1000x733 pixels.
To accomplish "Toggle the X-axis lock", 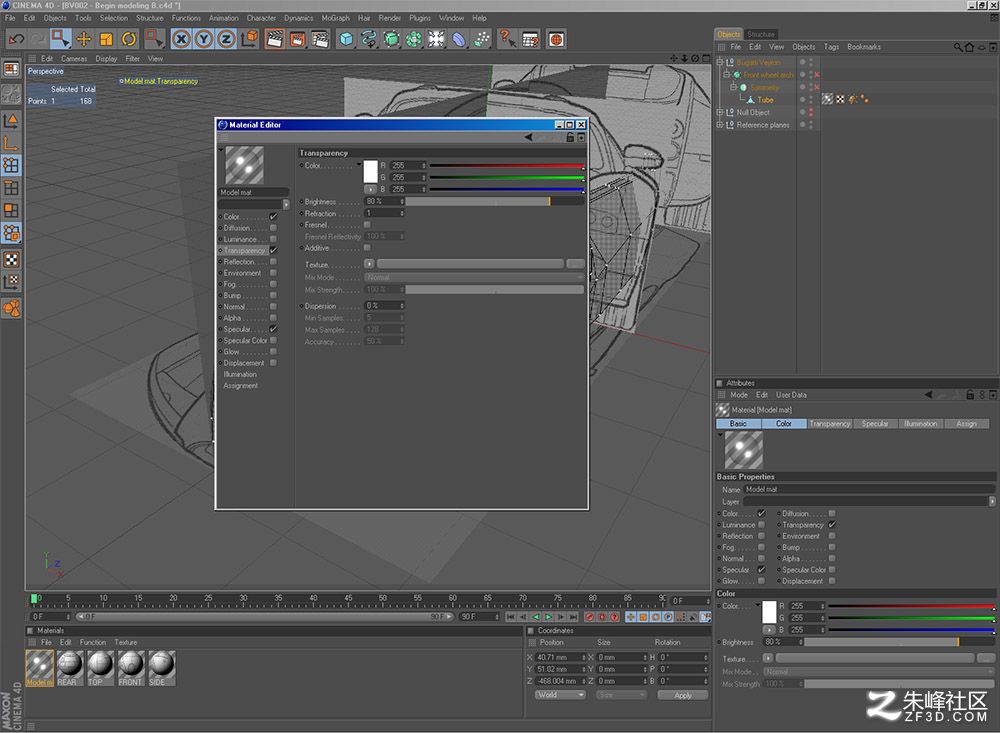I will click(x=182, y=40).
